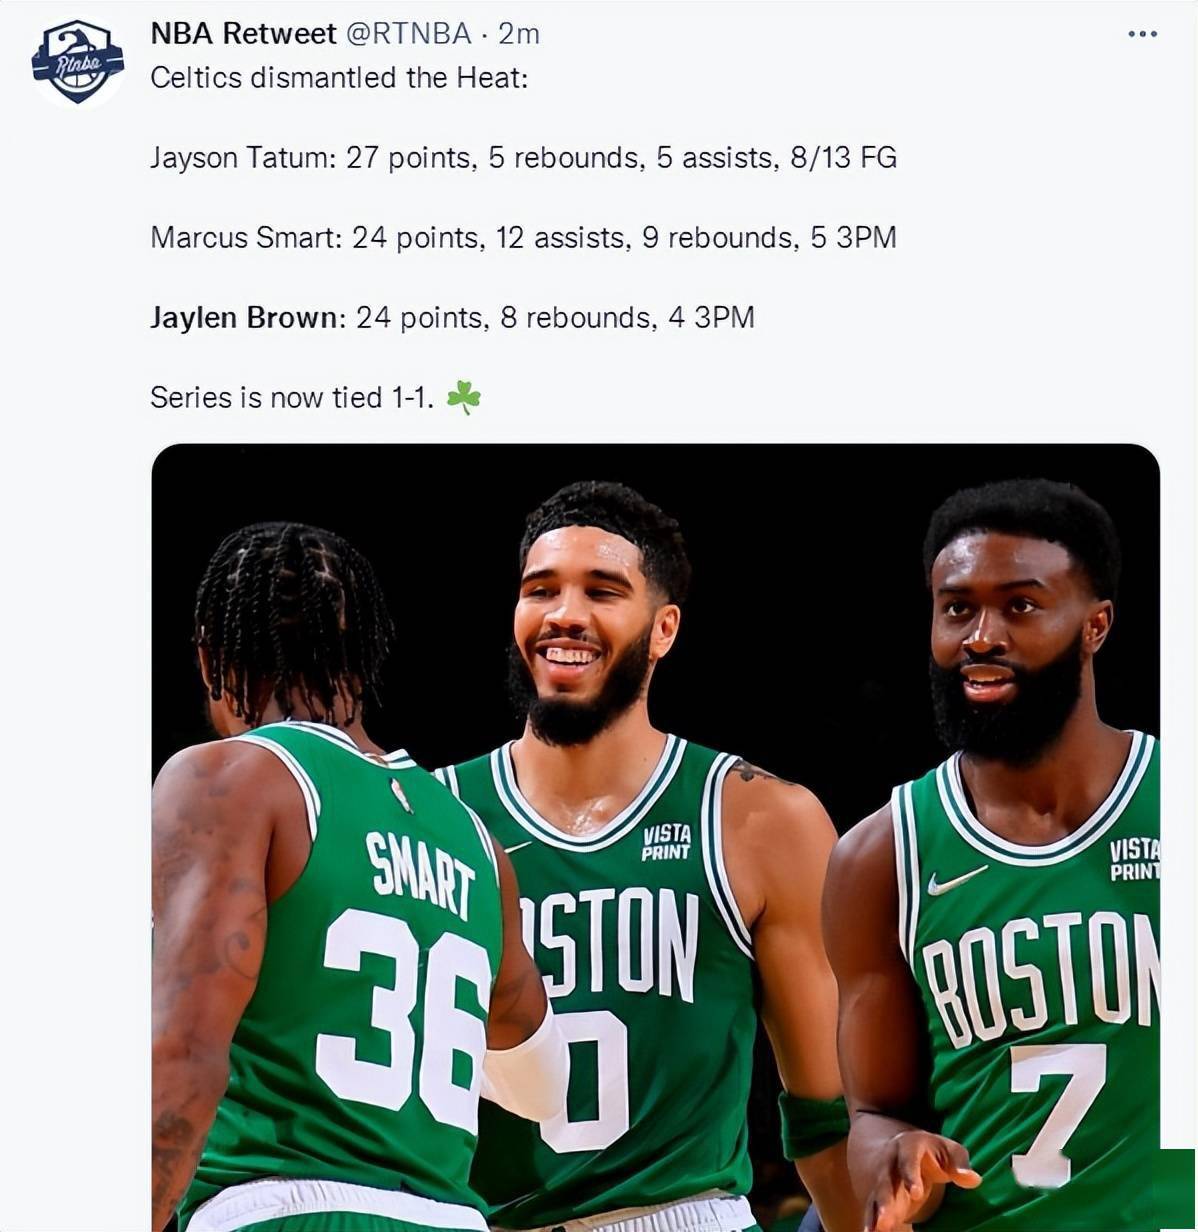Visit the @RTNBA handle link
The image size is (1198, 1232).
coord(408,34)
